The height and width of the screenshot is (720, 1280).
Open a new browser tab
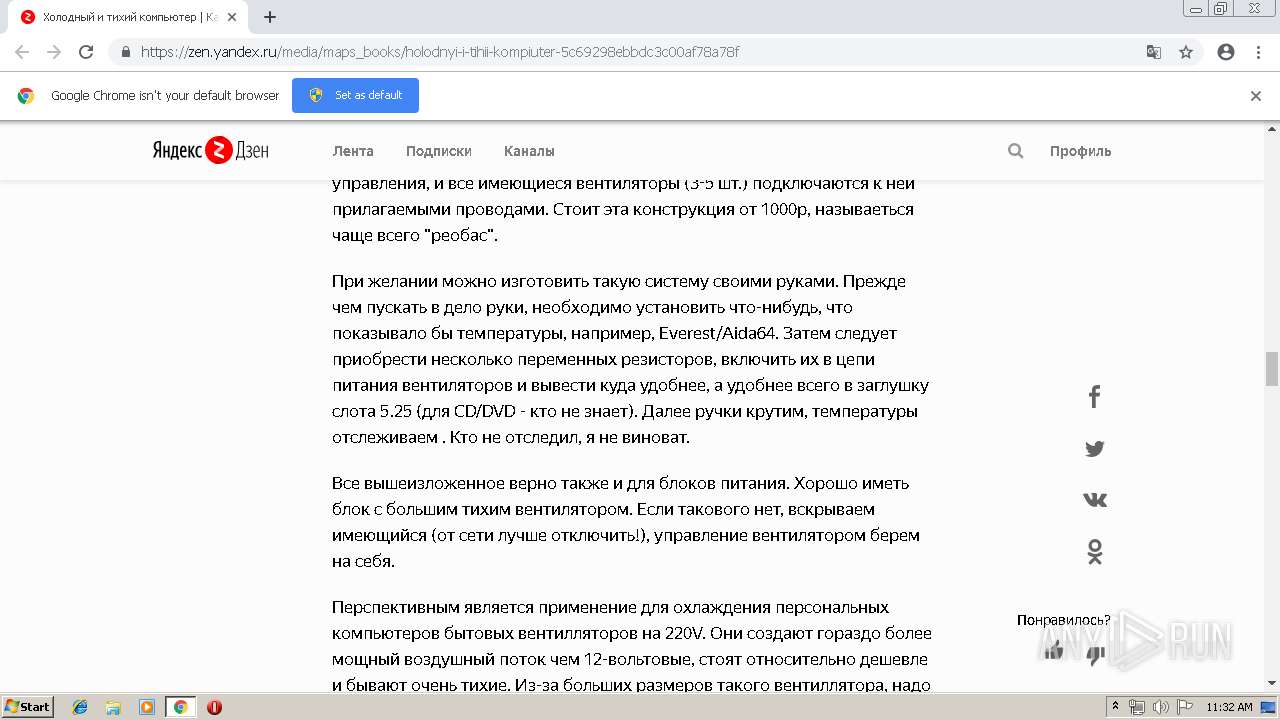(x=270, y=17)
